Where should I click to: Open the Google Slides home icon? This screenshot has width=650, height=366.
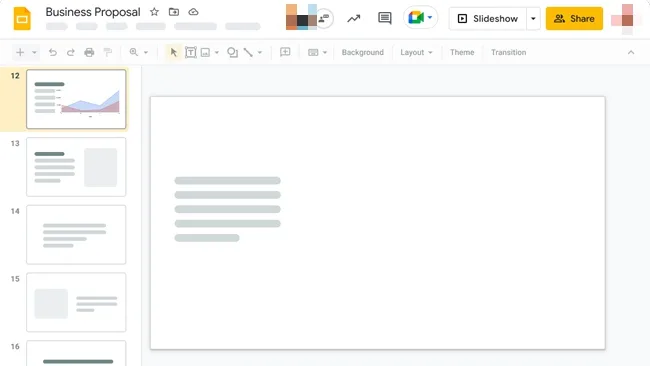(x=22, y=19)
